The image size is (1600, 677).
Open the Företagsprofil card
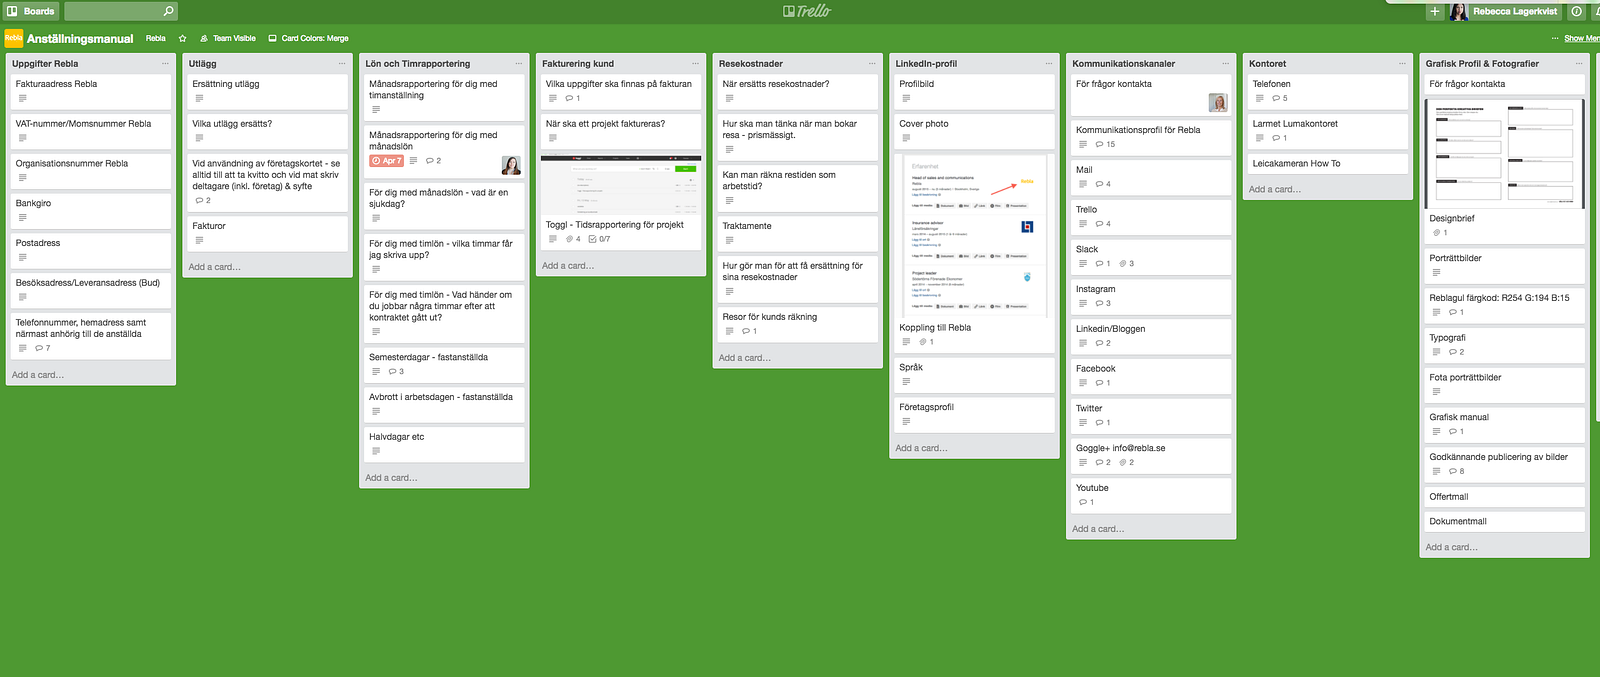[x=974, y=414]
